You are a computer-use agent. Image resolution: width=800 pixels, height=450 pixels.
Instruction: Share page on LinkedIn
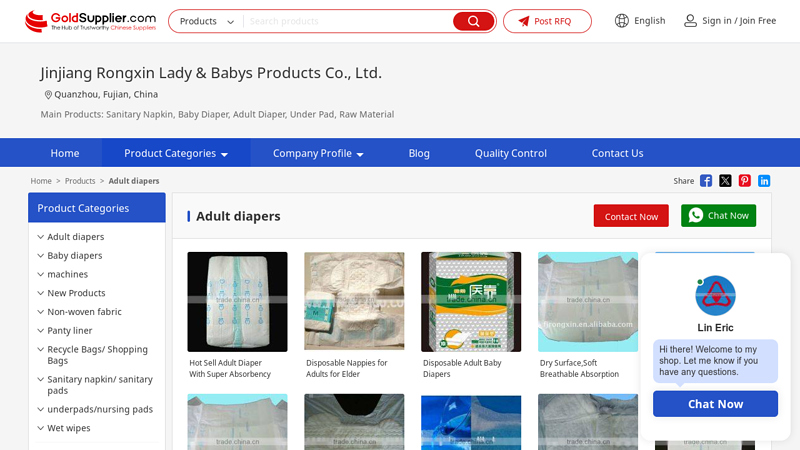[x=764, y=181]
